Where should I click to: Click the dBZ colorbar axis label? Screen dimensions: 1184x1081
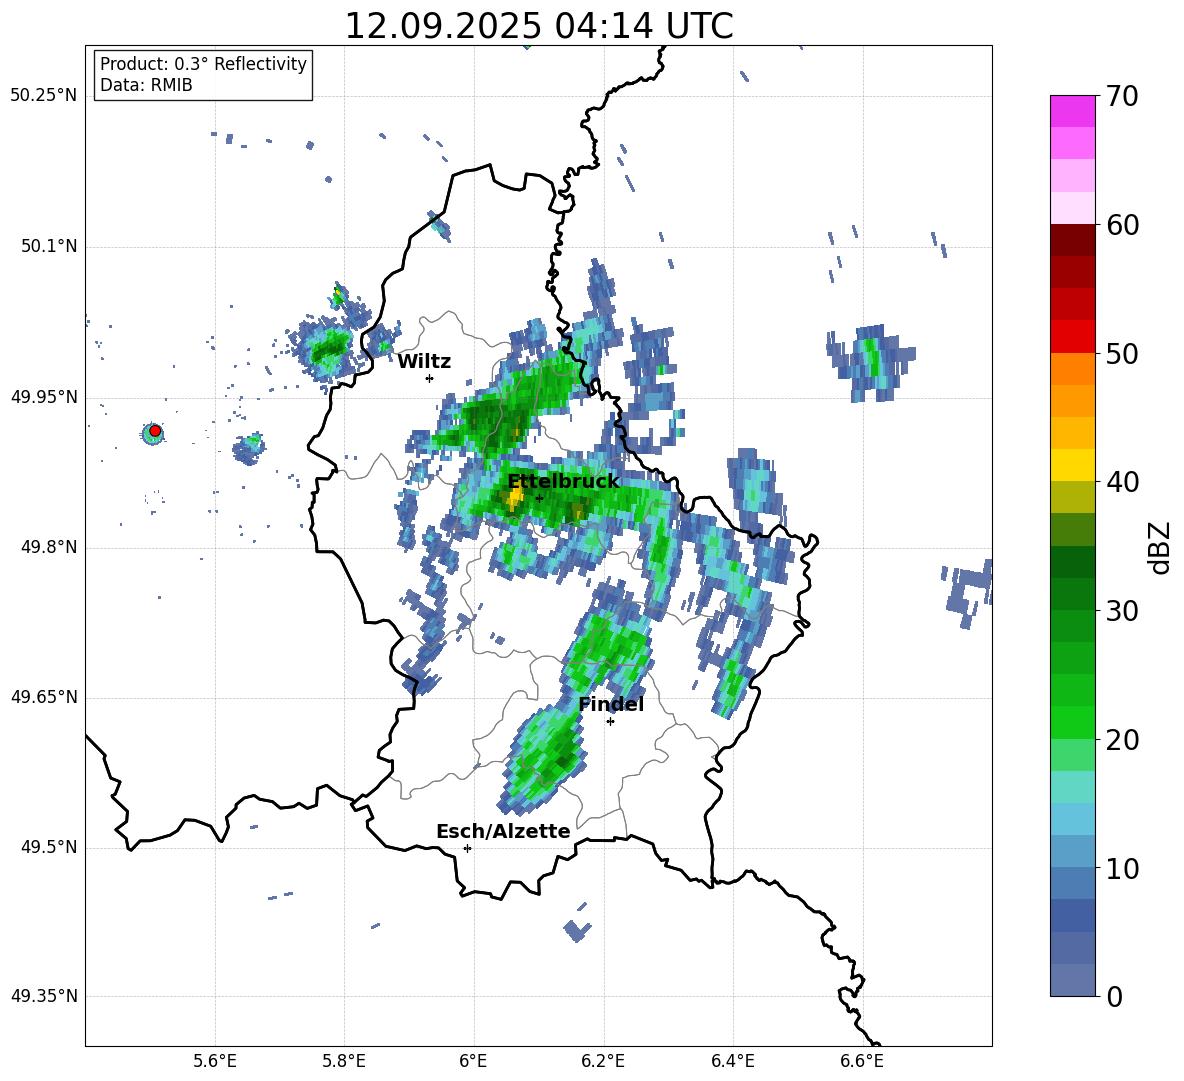[x=1161, y=547]
